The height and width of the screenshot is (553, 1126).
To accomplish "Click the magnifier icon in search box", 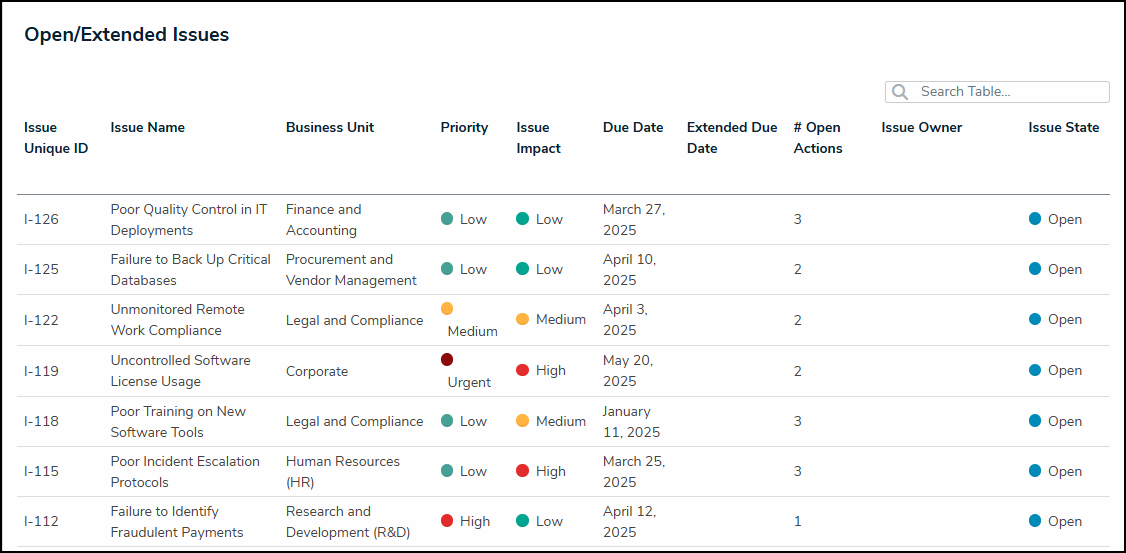I will (x=900, y=92).
